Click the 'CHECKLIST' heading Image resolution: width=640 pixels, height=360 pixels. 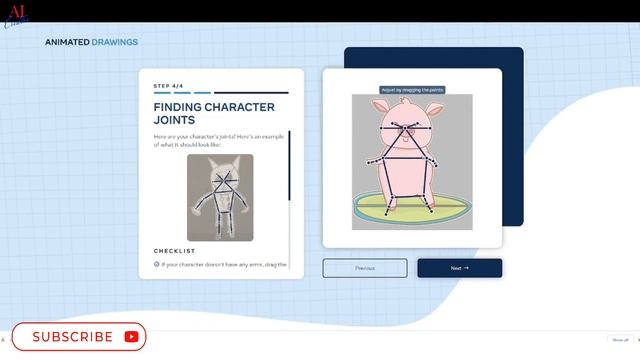[x=174, y=251]
